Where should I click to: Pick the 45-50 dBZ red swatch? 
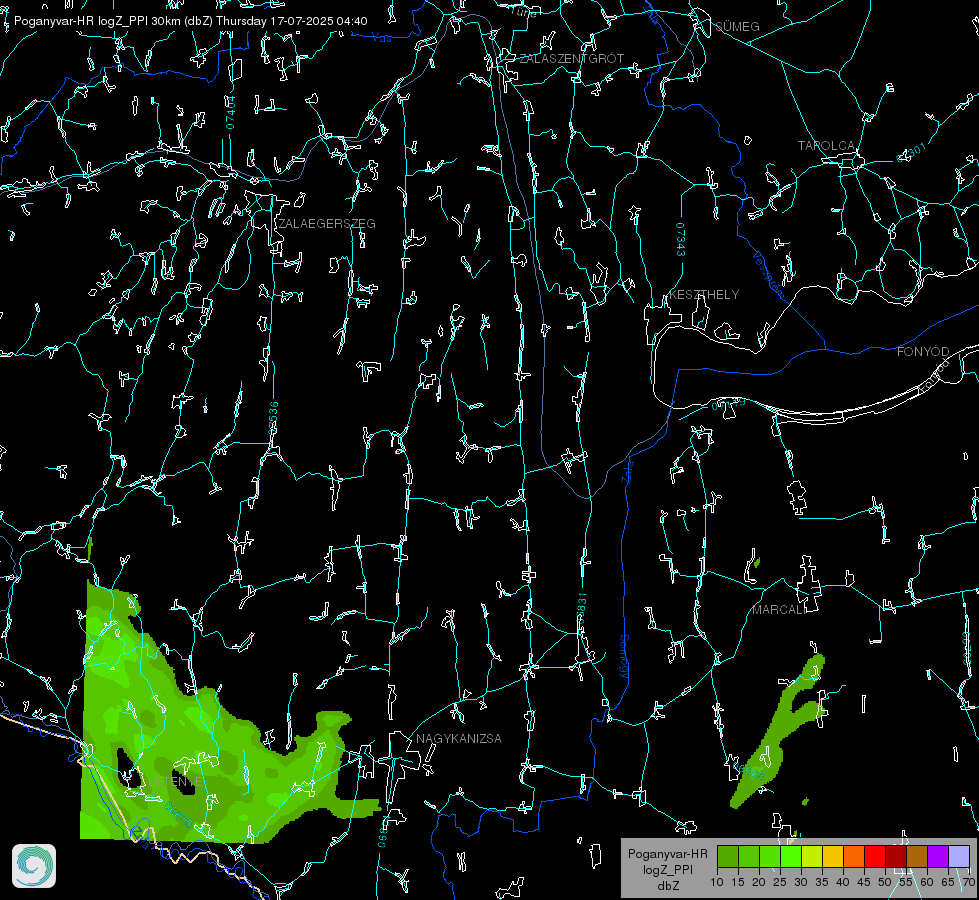click(x=875, y=857)
